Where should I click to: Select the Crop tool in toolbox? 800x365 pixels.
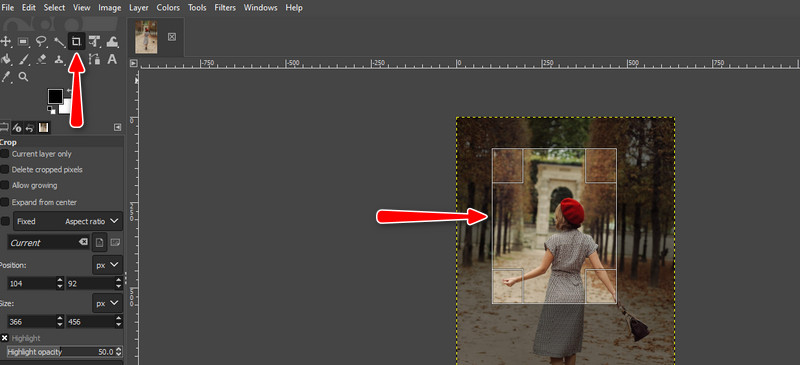(77, 42)
